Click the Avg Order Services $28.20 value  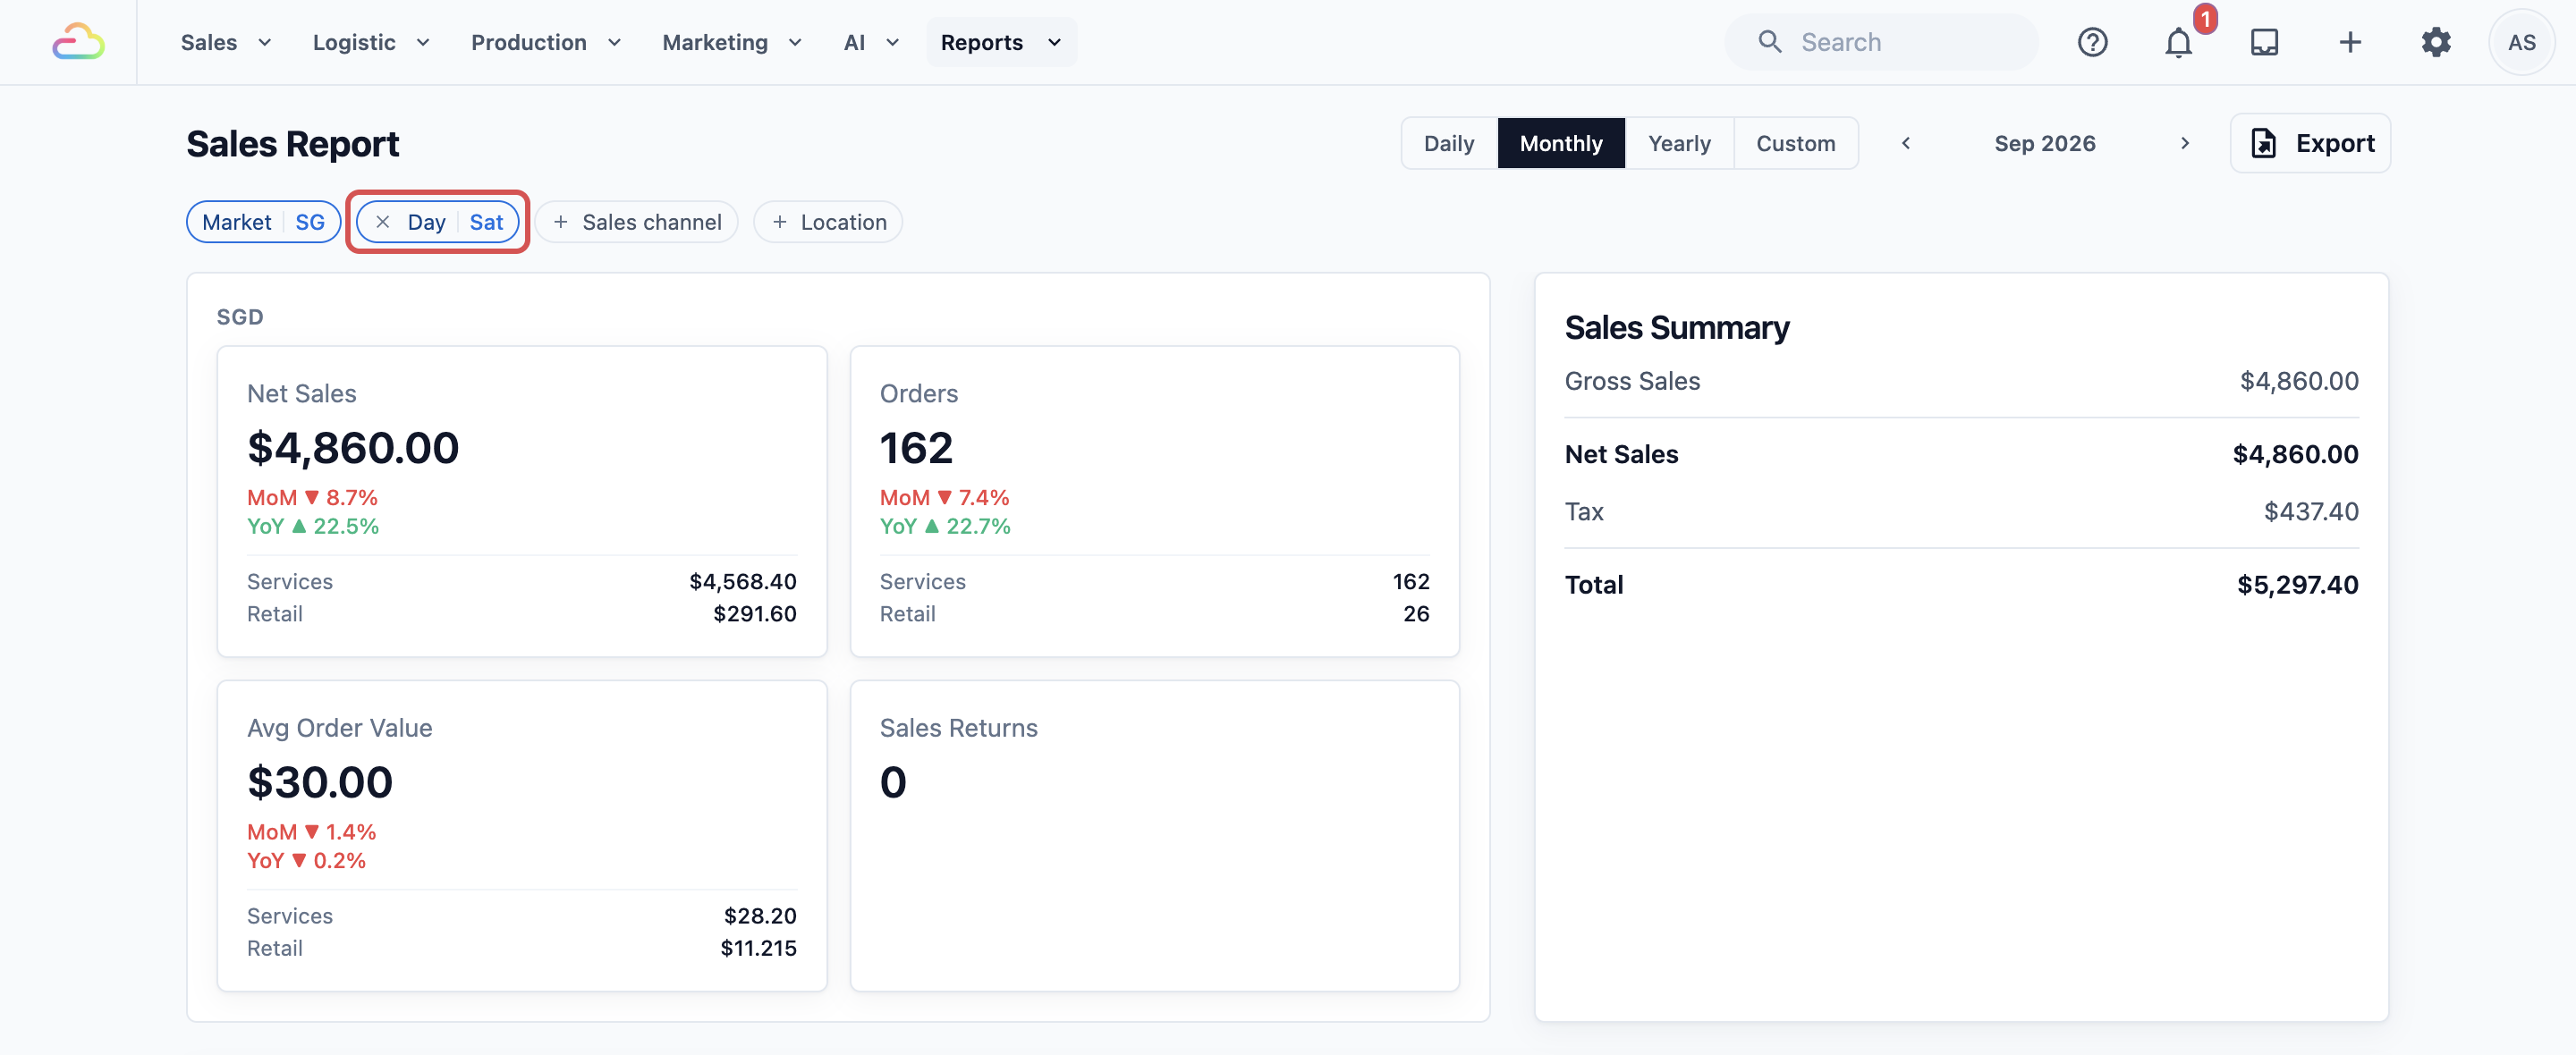click(760, 915)
